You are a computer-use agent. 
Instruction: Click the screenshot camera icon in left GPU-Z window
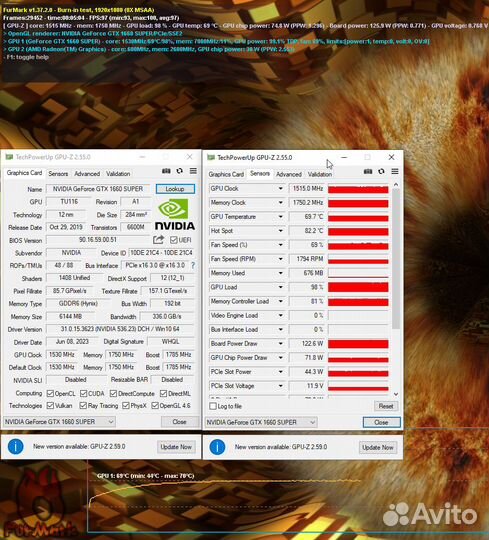[166, 171]
